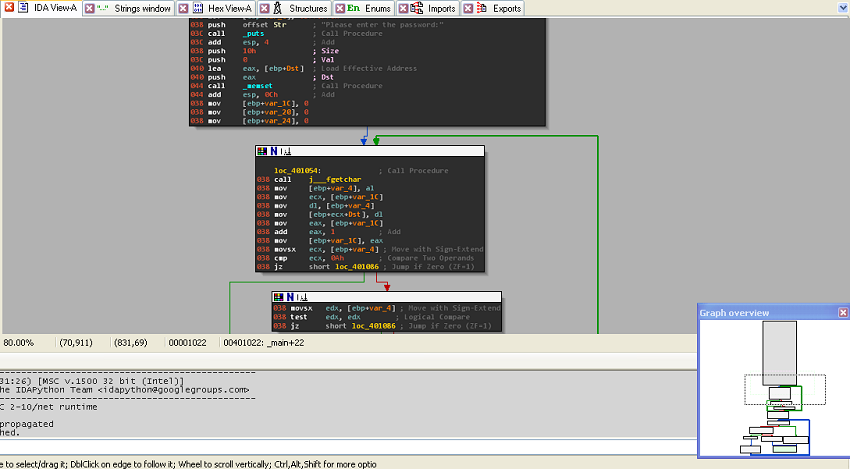Click the dotted viewport frame in Graph overview

click(x=785, y=389)
